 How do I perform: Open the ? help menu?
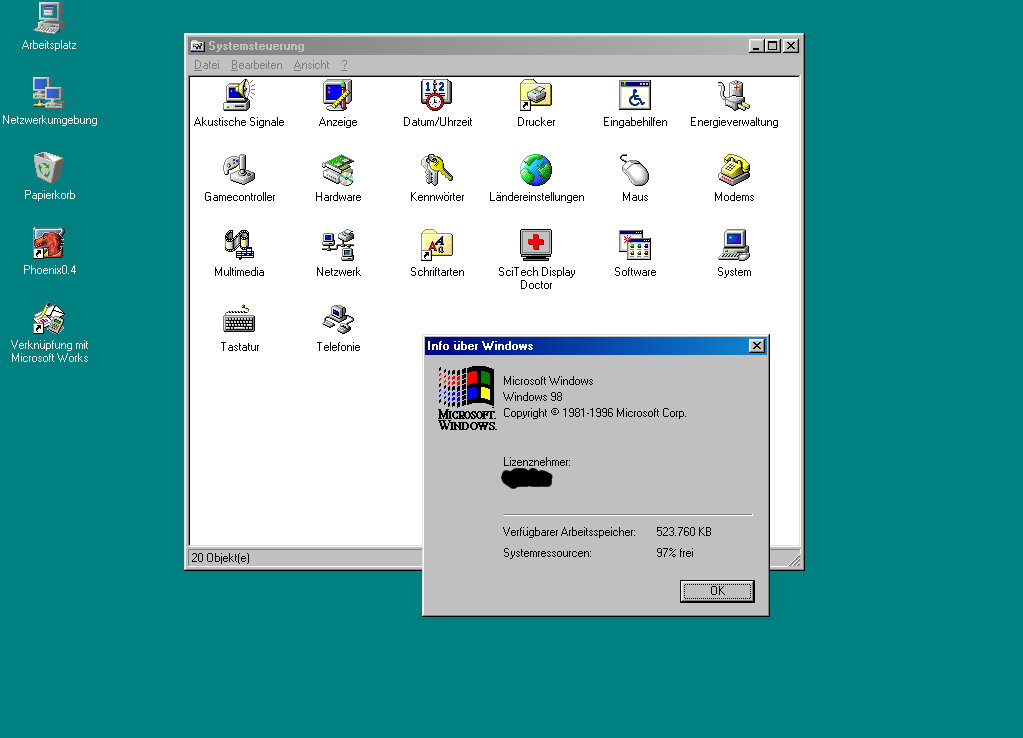[x=344, y=65]
